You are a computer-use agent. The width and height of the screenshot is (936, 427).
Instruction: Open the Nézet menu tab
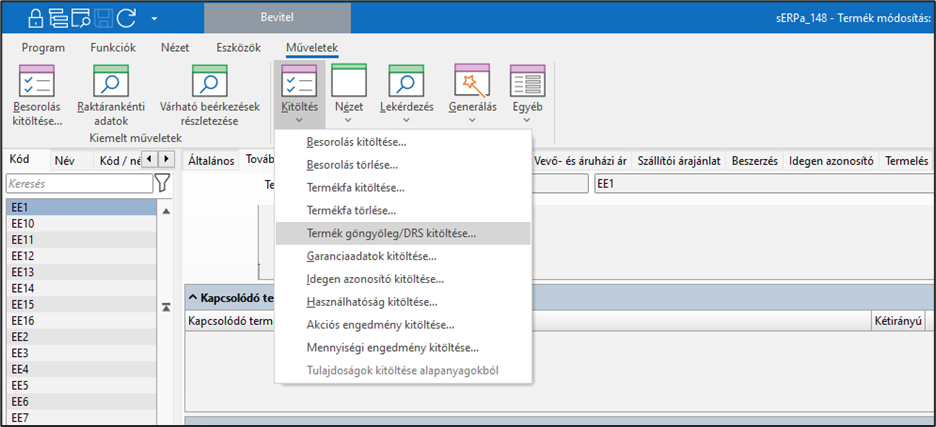(176, 48)
